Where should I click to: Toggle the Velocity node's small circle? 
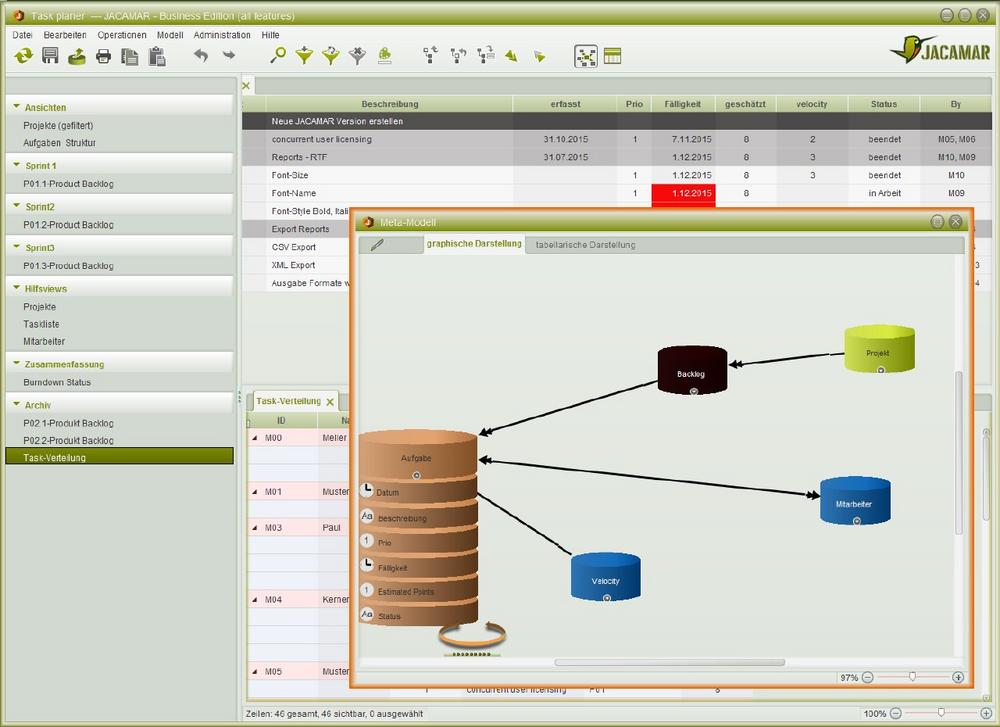(x=607, y=598)
